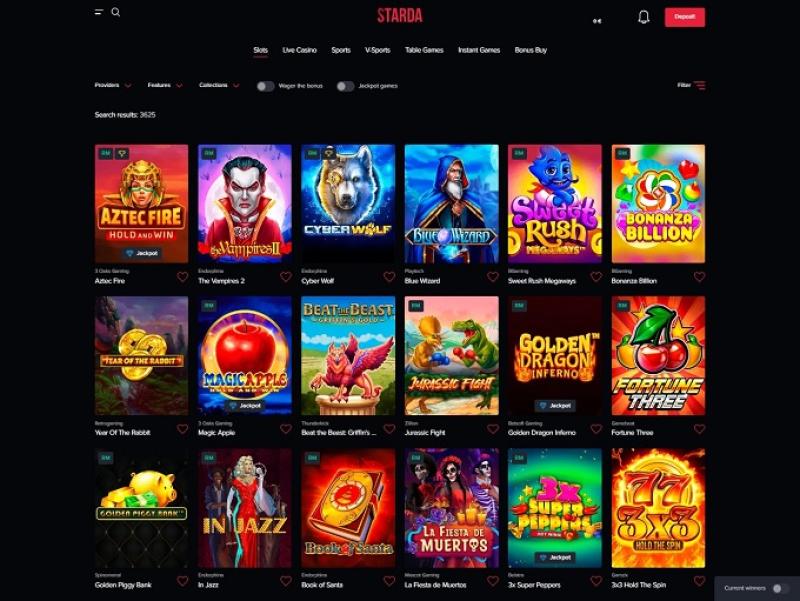Open the Filter icon at right

(x=699, y=85)
